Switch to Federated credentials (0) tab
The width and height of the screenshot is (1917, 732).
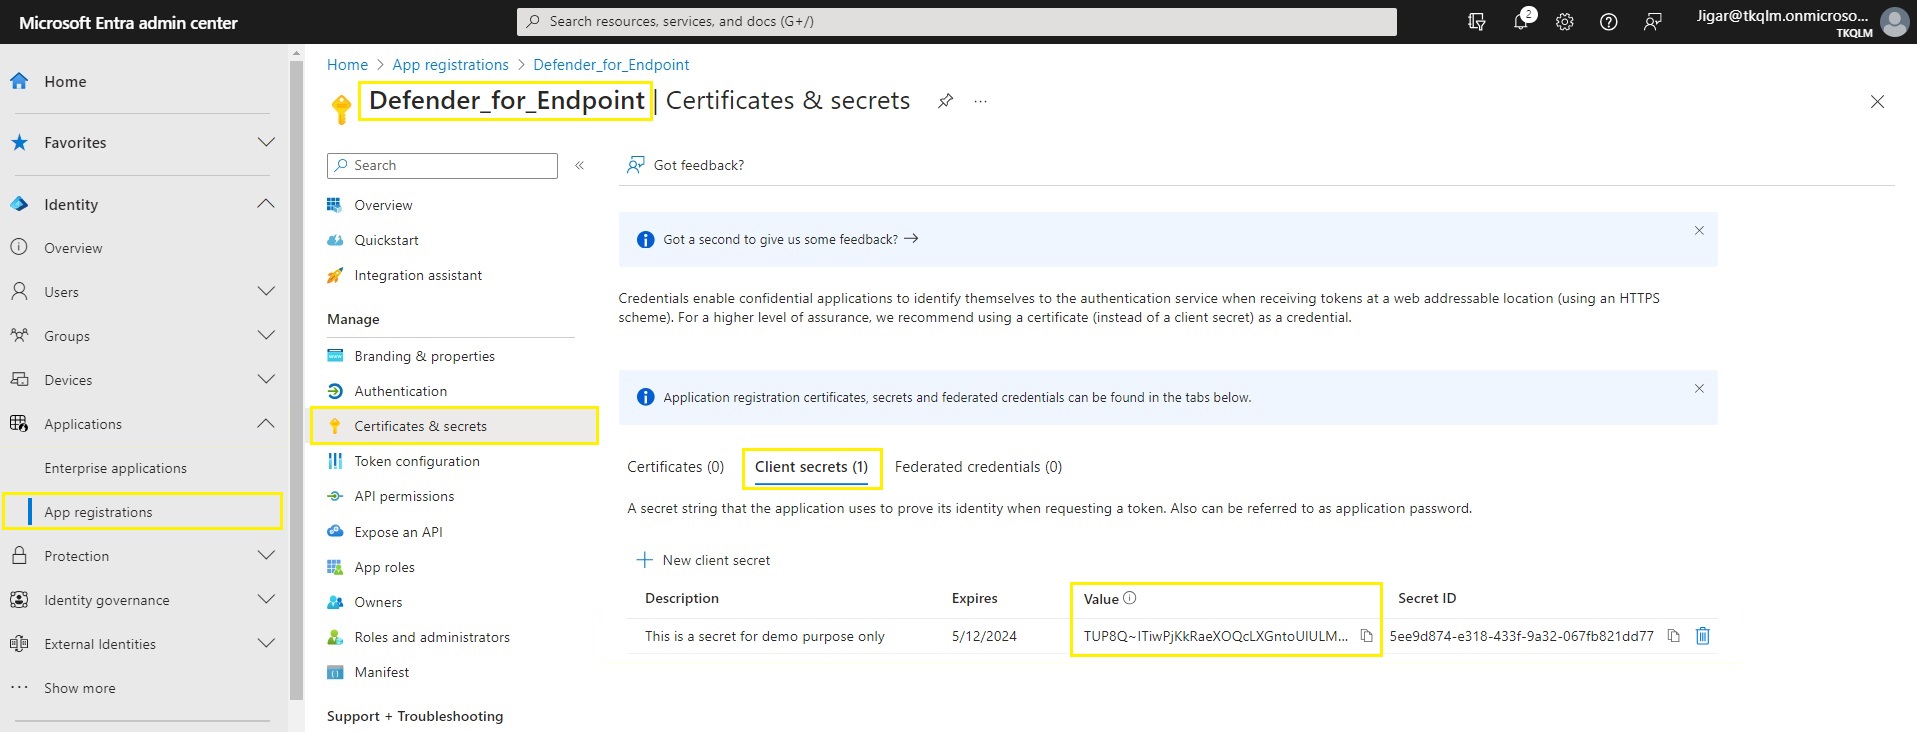(x=978, y=467)
